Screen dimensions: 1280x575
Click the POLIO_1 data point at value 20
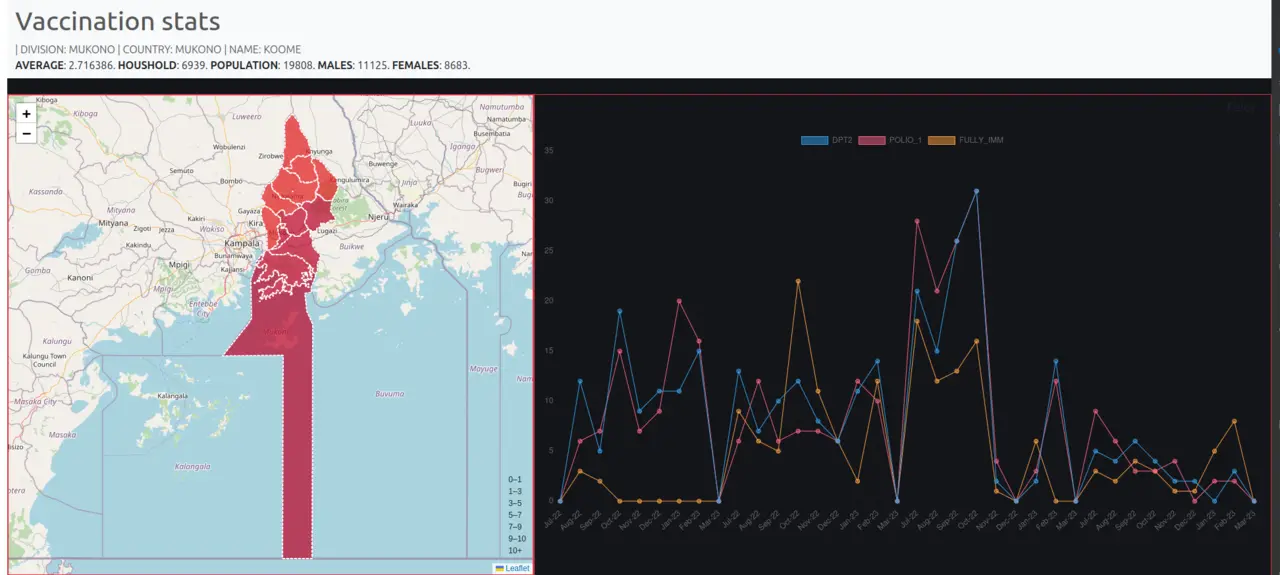tap(679, 300)
